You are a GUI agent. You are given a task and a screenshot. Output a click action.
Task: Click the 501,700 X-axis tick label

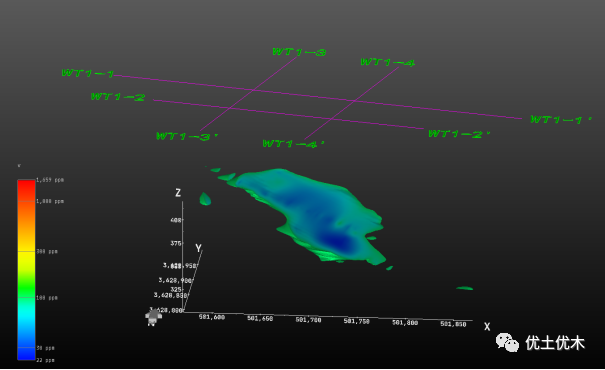[x=308, y=320]
